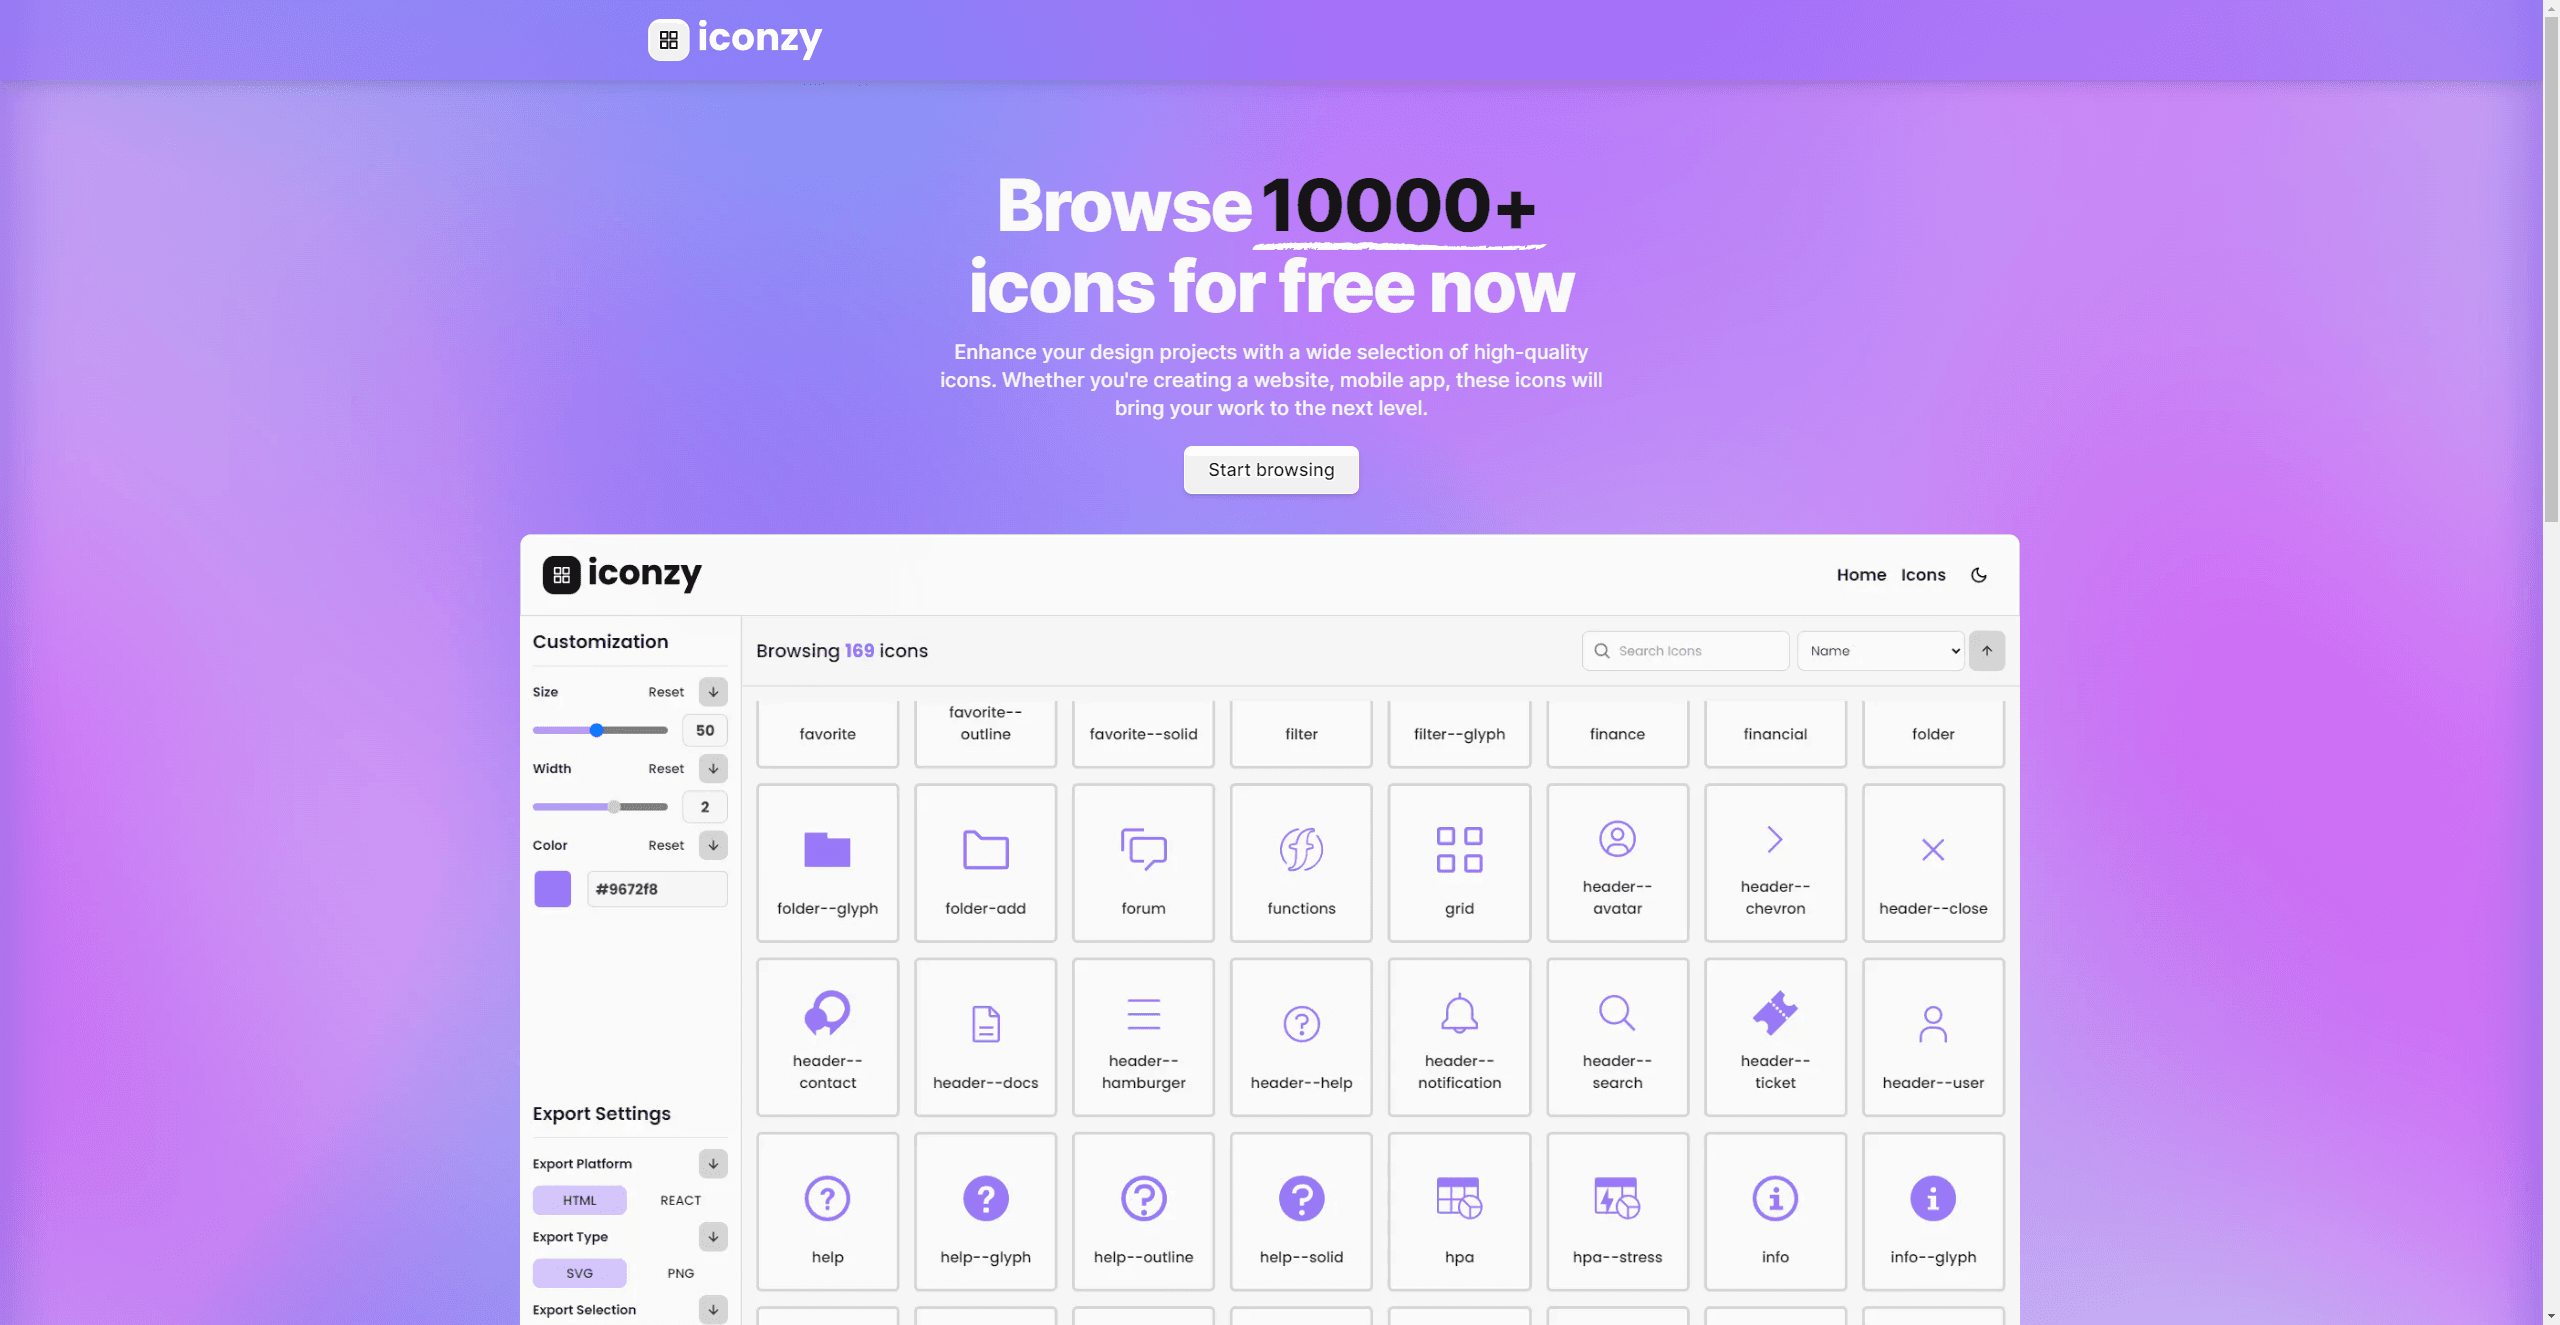Select the folder--glyph icon
This screenshot has width=2560, height=1325.
(x=826, y=862)
